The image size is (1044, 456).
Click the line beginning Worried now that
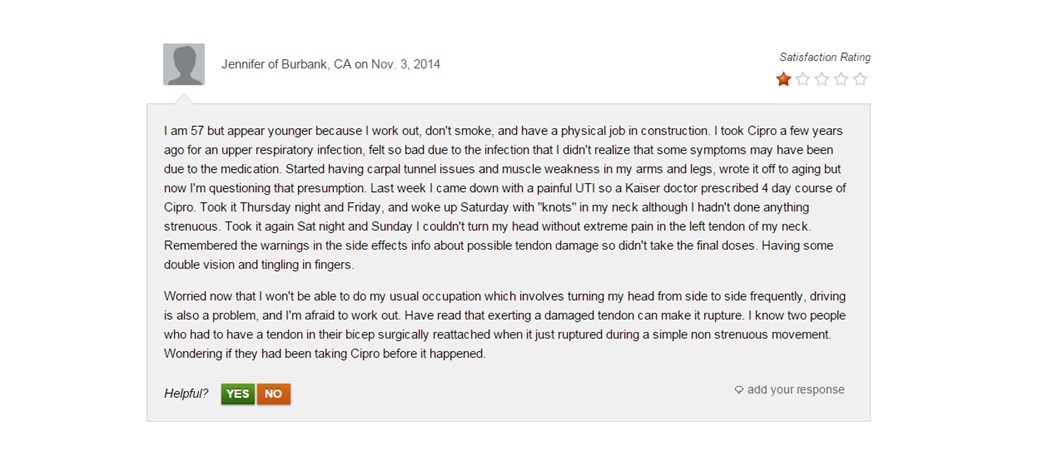(505, 296)
